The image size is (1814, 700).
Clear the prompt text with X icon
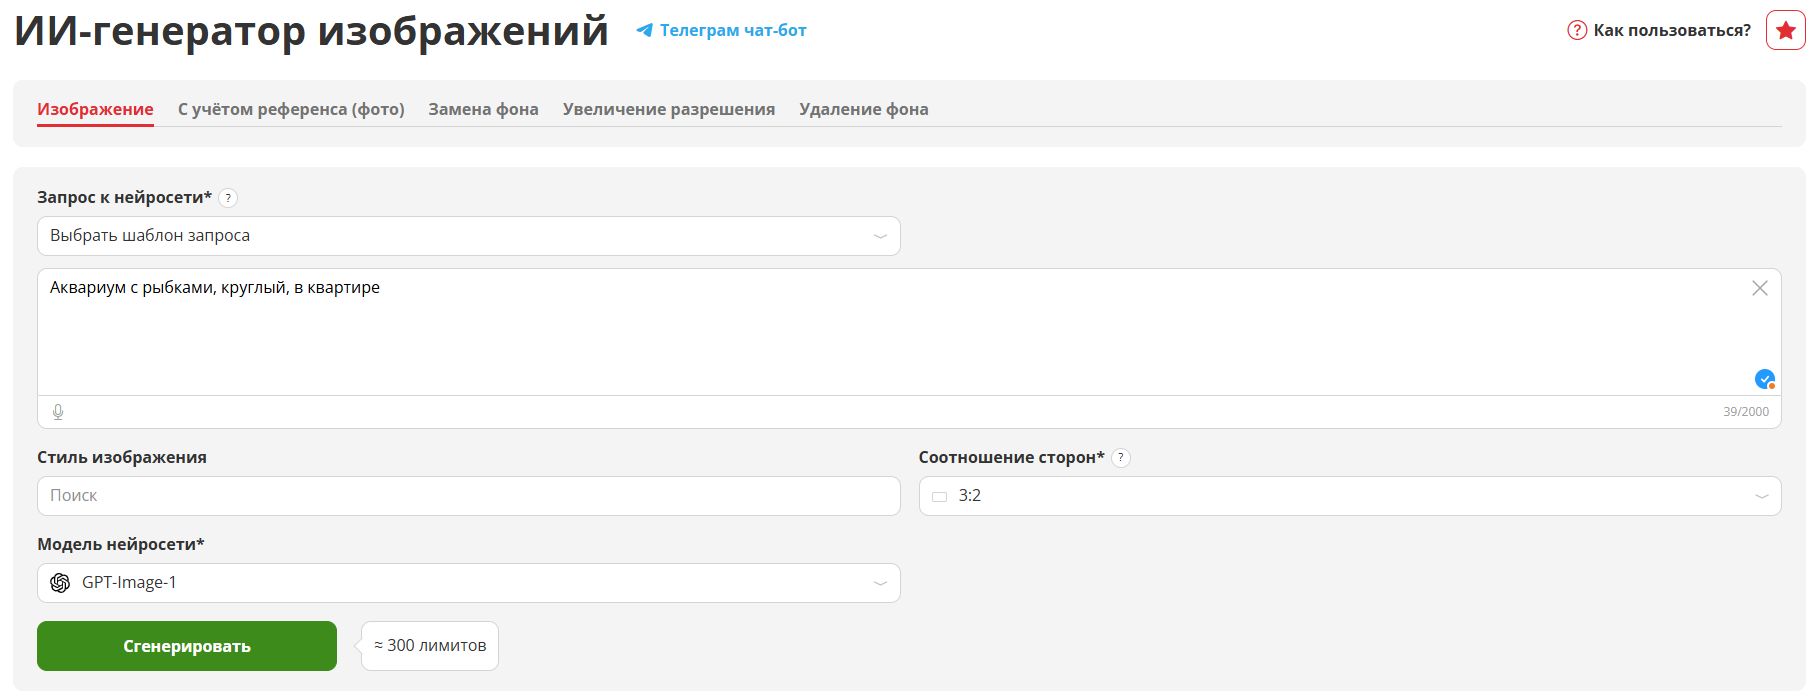1760,288
